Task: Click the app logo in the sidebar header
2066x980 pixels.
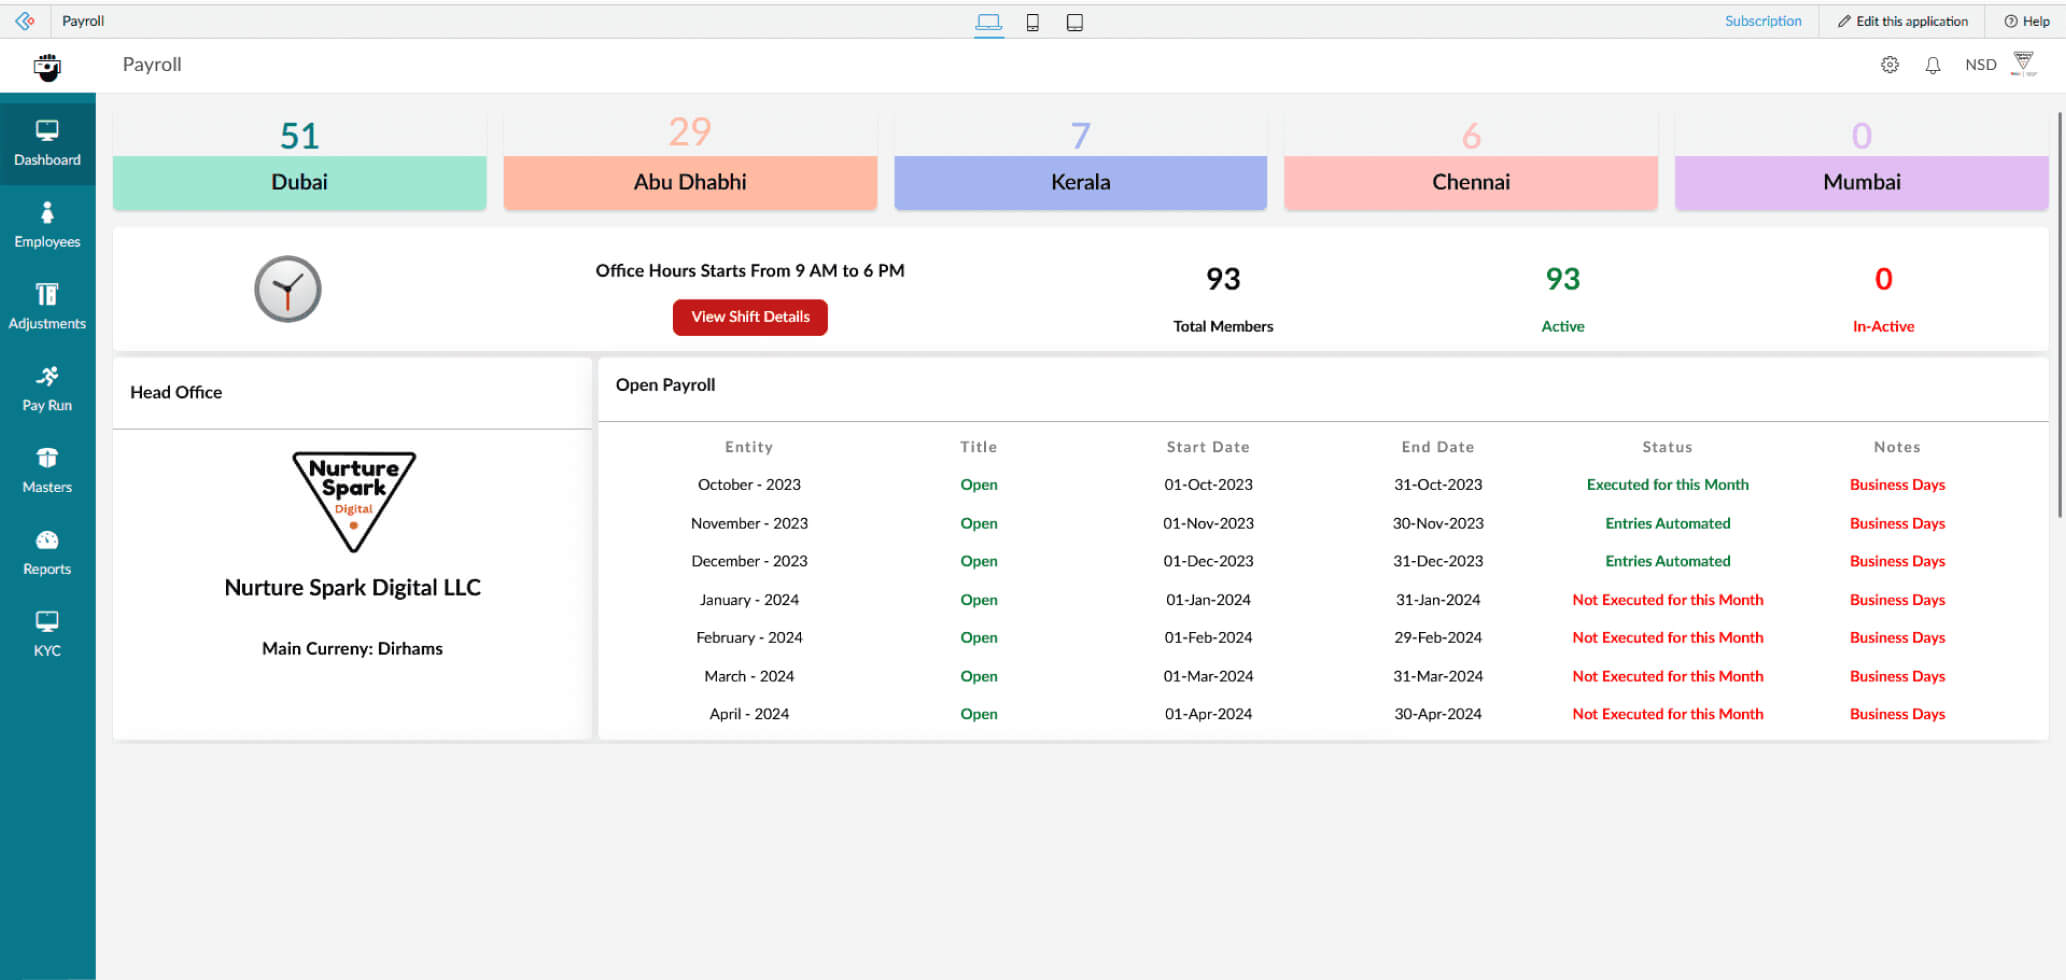Action: pos(46,65)
